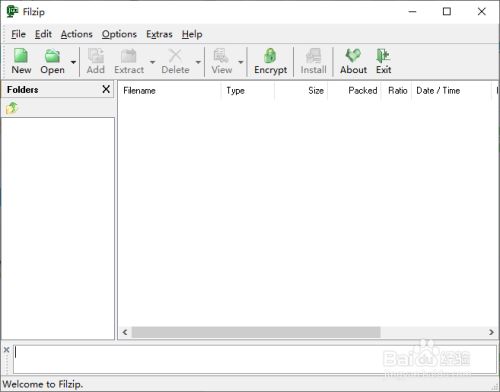Viewport: 500px width, 392px height.
Task: Click the horizontal scrollbar left arrow
Action: (125, 332)
